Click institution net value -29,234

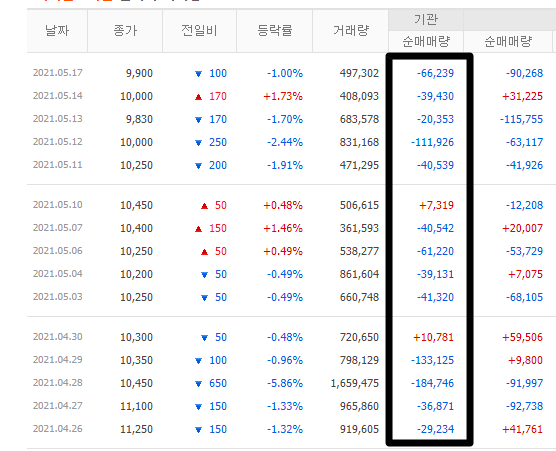click(x=435, y=429)
